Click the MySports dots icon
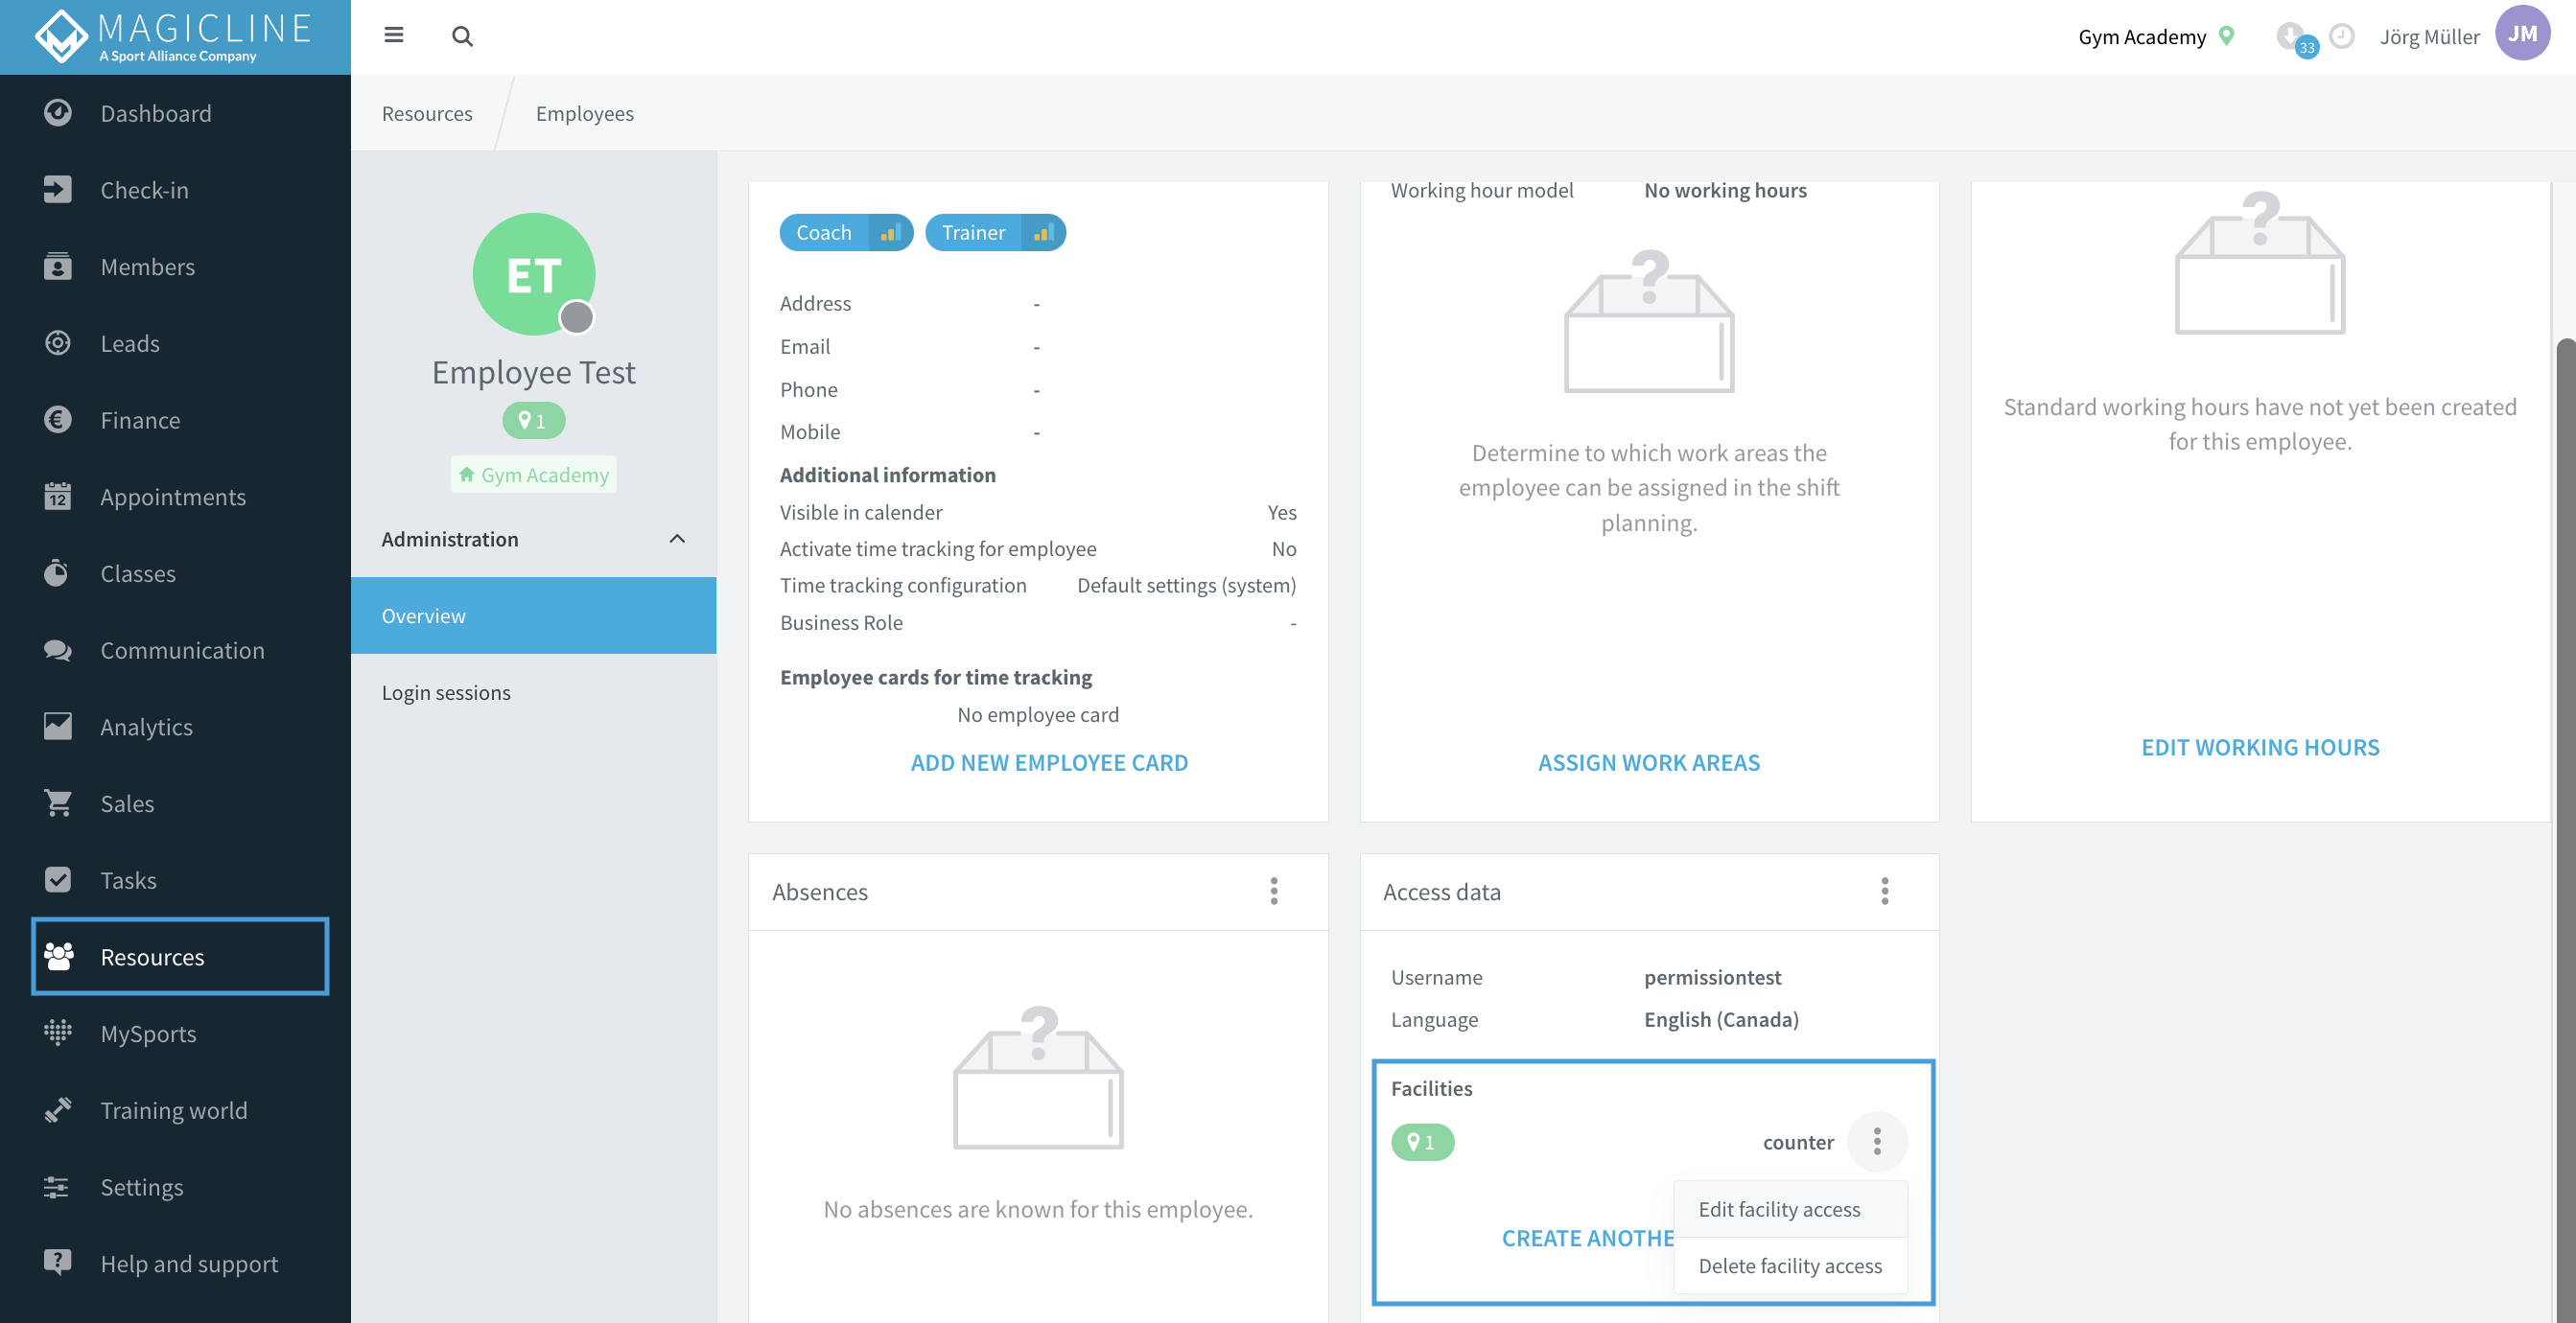The height and width of the screenshot is (1323, 2576). (57, 1033)
